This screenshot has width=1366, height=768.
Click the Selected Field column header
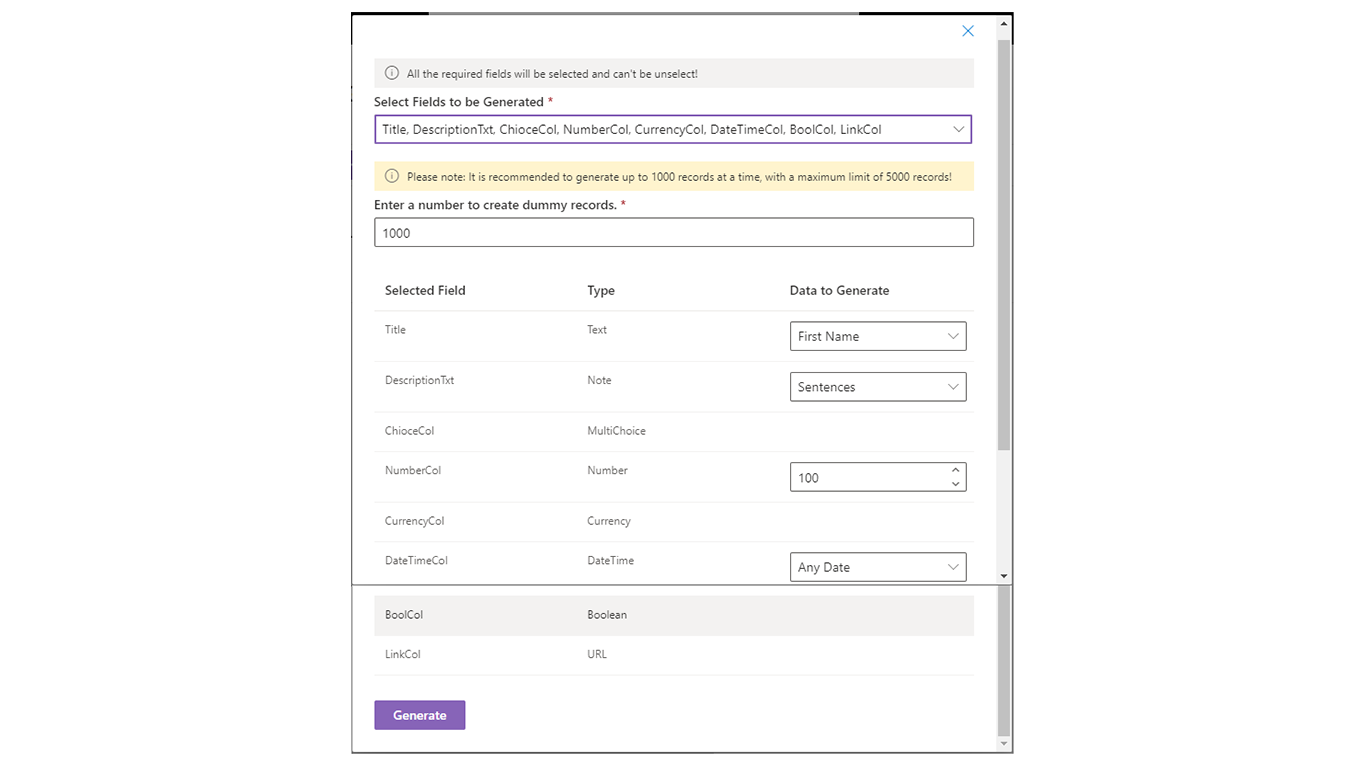point(425,290)
